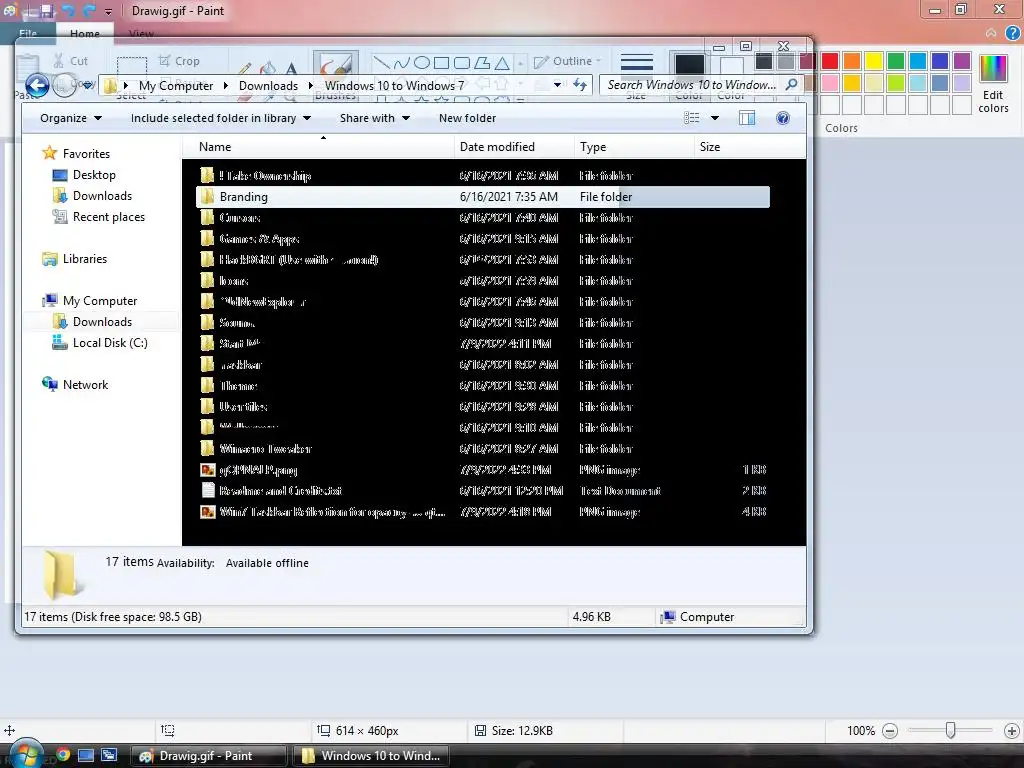Open Edit colors in Paint
The height and width of the screenshot is (768, 1024).
click(x=993, y=84)
